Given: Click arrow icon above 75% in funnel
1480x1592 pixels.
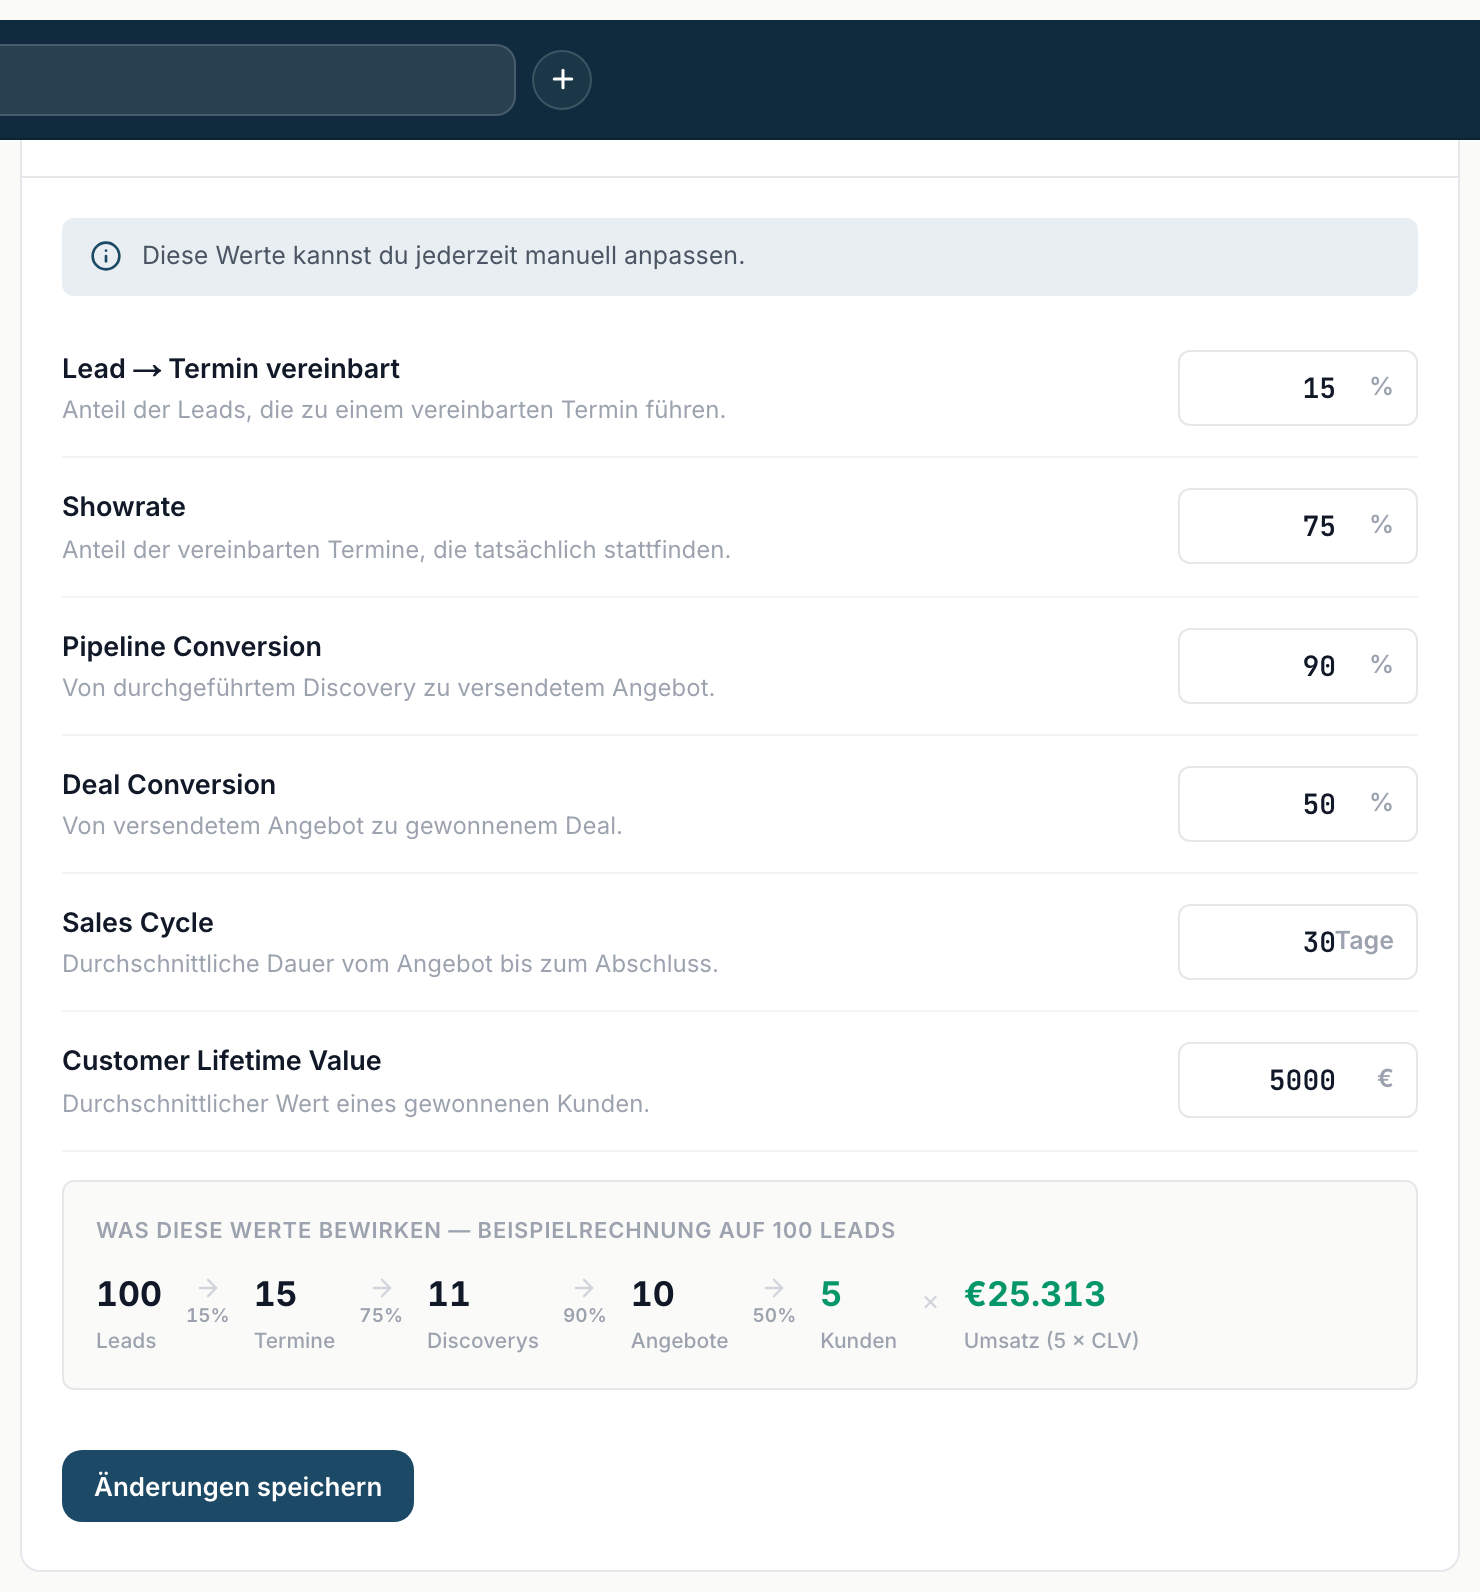Looking at the screenshot, I should [x=382, y=1288].
